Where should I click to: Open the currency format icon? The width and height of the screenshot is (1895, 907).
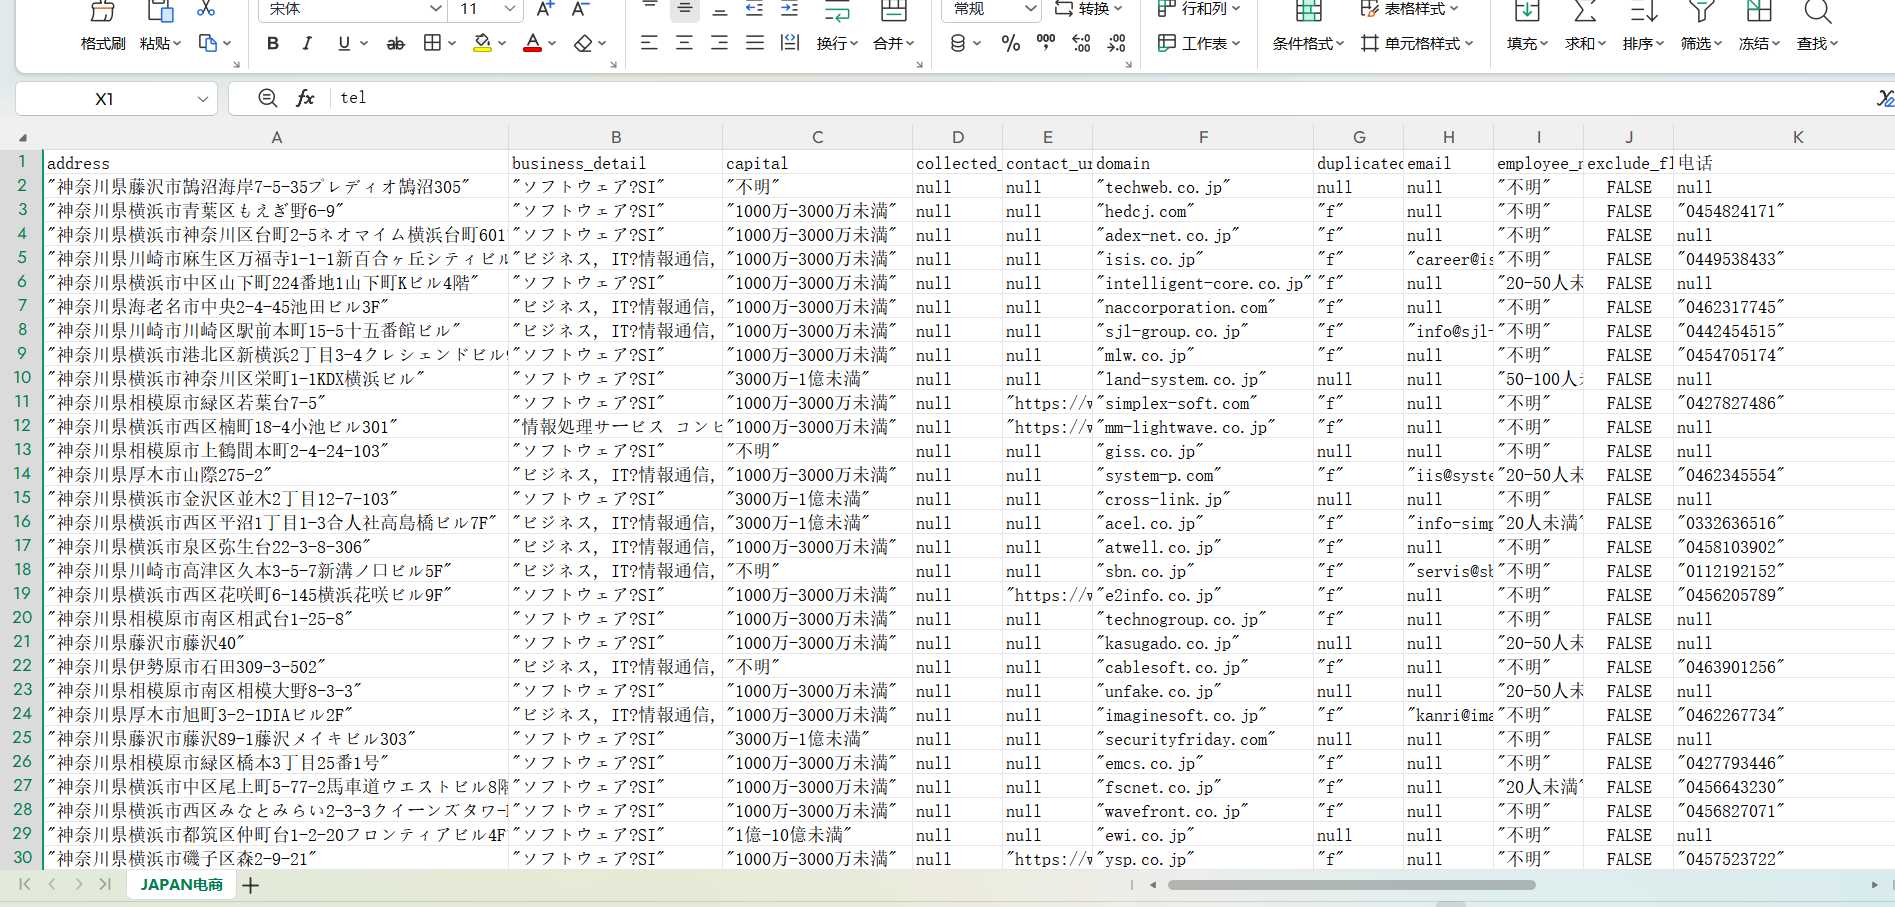point(958,43)
